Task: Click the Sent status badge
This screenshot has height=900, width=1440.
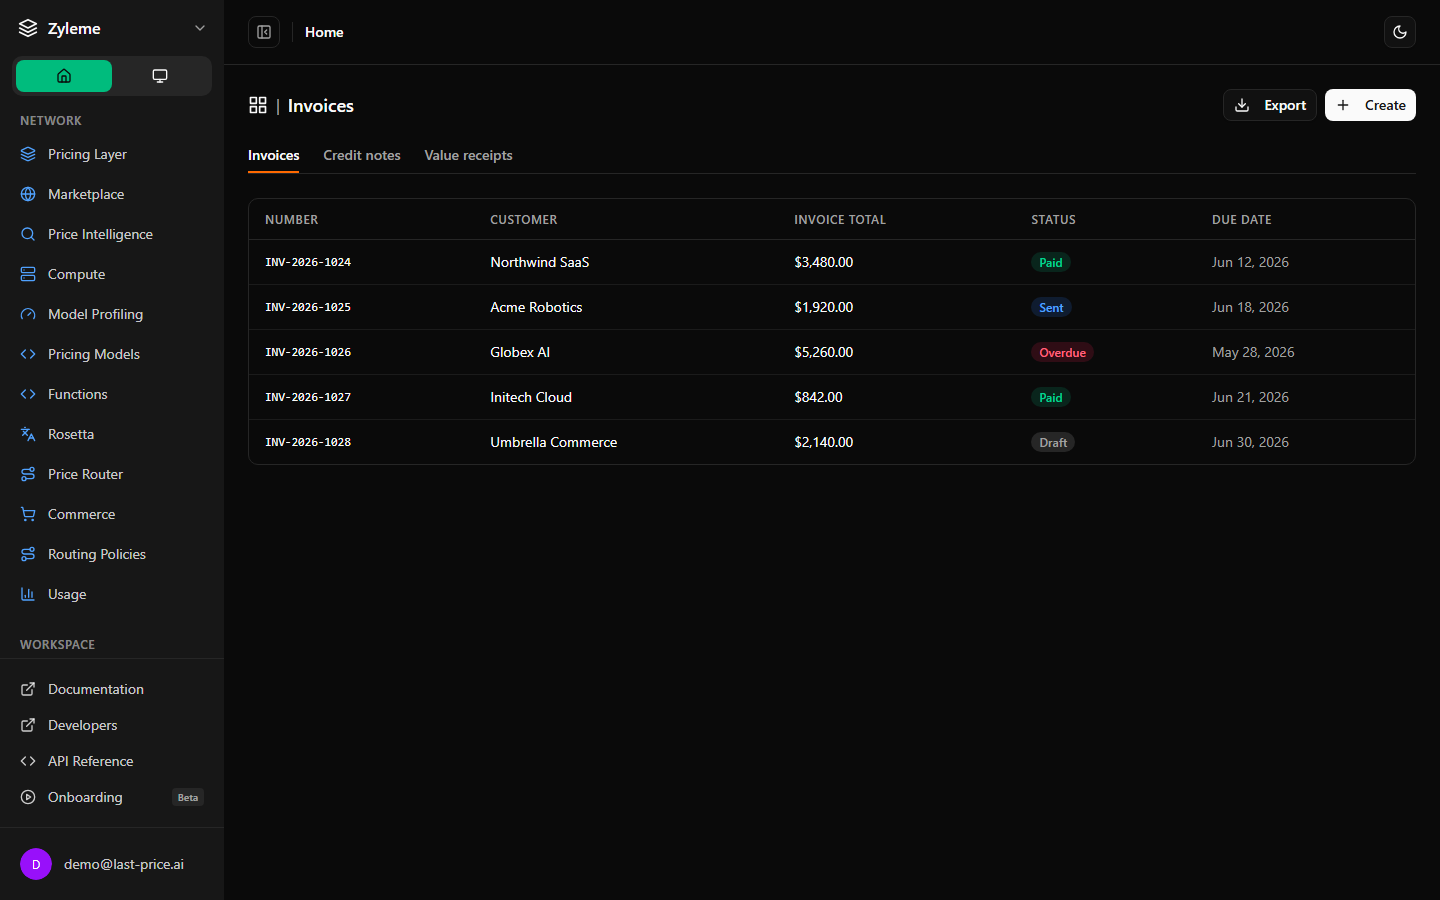Action: (x=1051, y=307)
